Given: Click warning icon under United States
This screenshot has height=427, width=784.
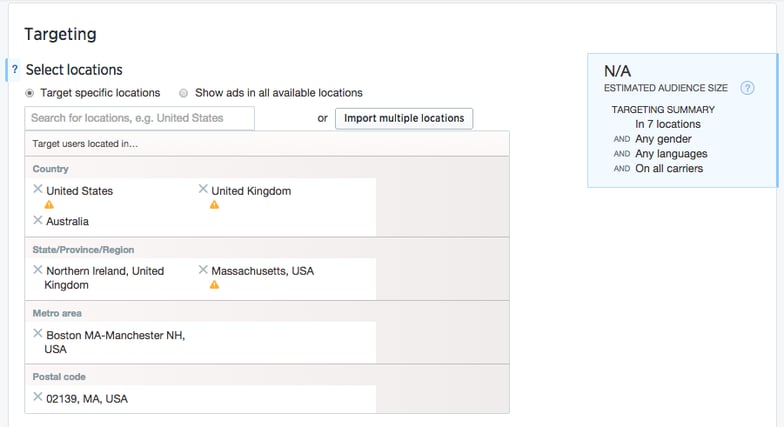Looking at the screenshot, I should click(x=49, y=205).
